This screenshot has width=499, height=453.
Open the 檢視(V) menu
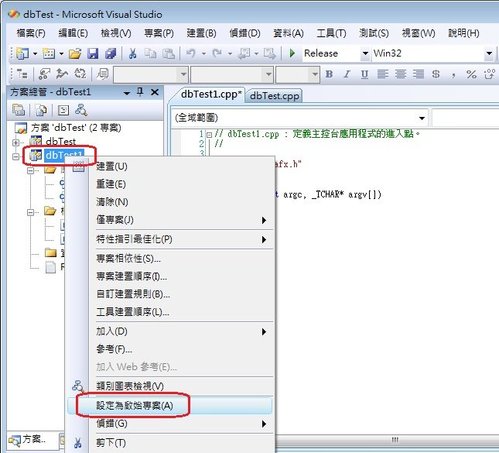pyautogui.click(x=116, y=33)
